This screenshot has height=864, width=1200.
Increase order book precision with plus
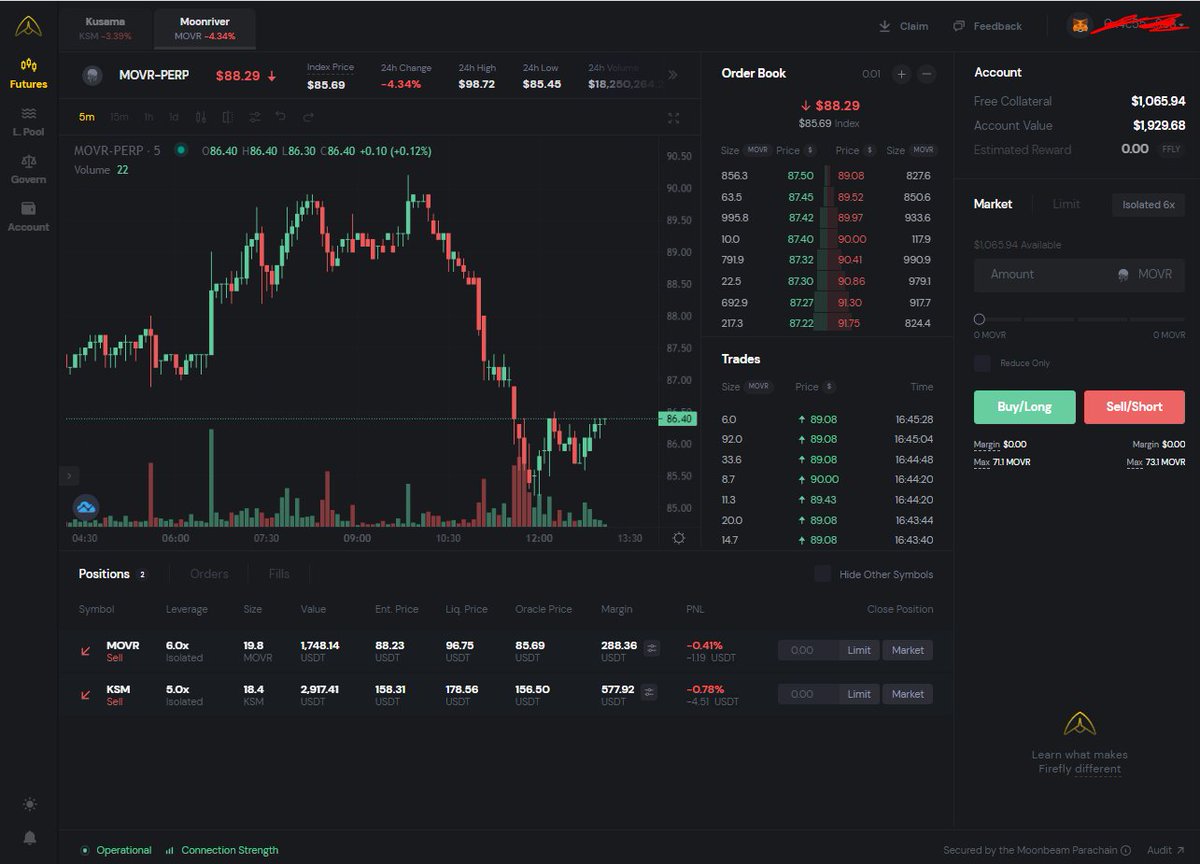[x=901, y=74]
